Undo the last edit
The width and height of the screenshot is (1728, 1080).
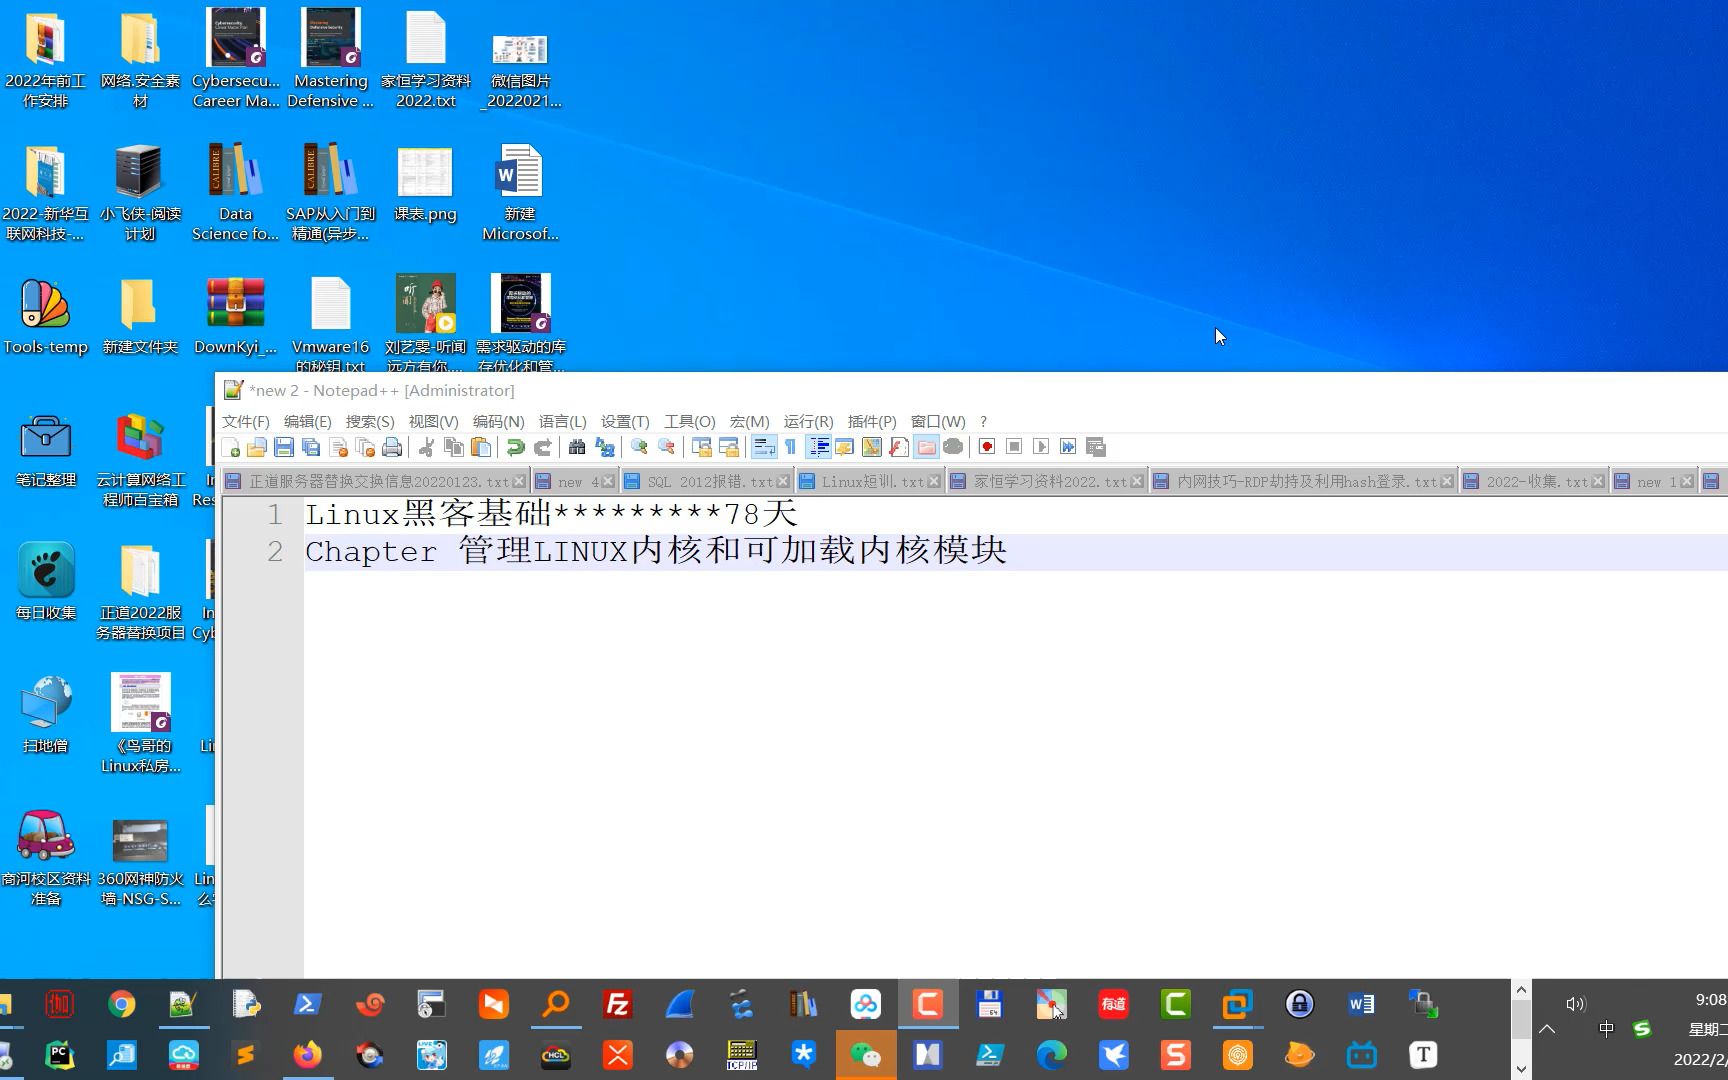pyautogui.click(x=515, y=447)
